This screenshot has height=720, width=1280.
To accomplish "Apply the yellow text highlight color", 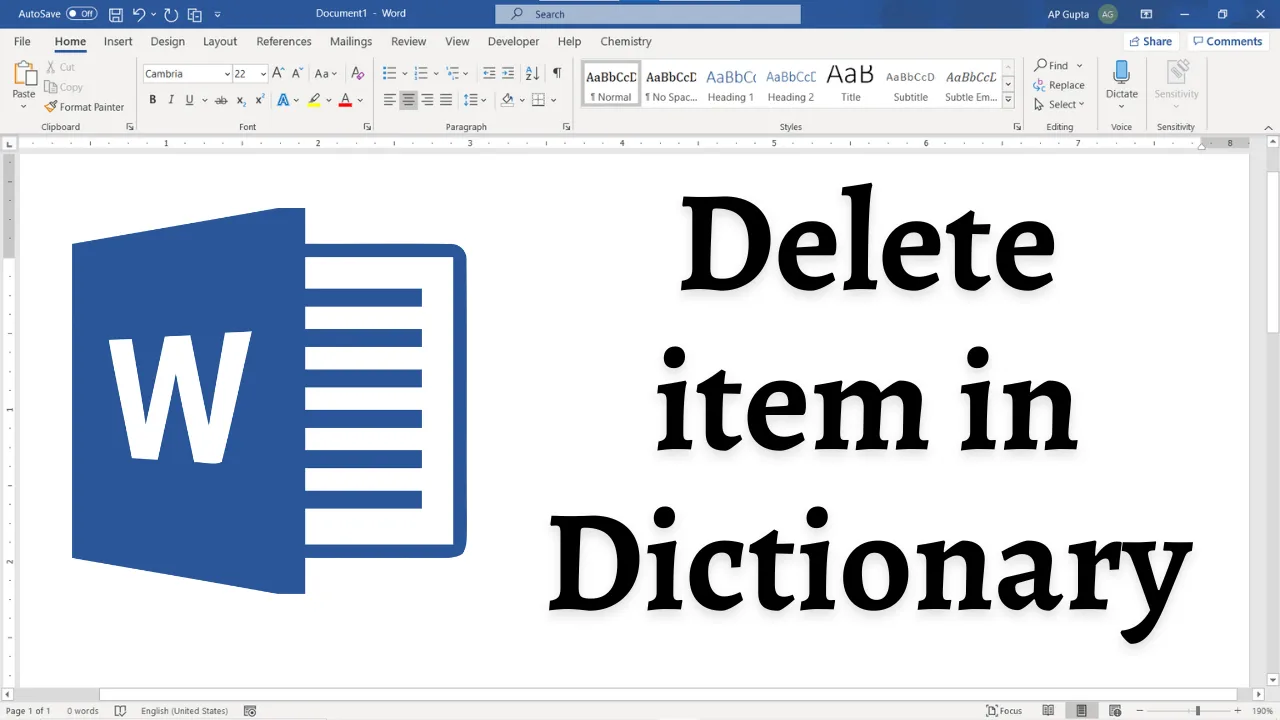I will 314,99.
